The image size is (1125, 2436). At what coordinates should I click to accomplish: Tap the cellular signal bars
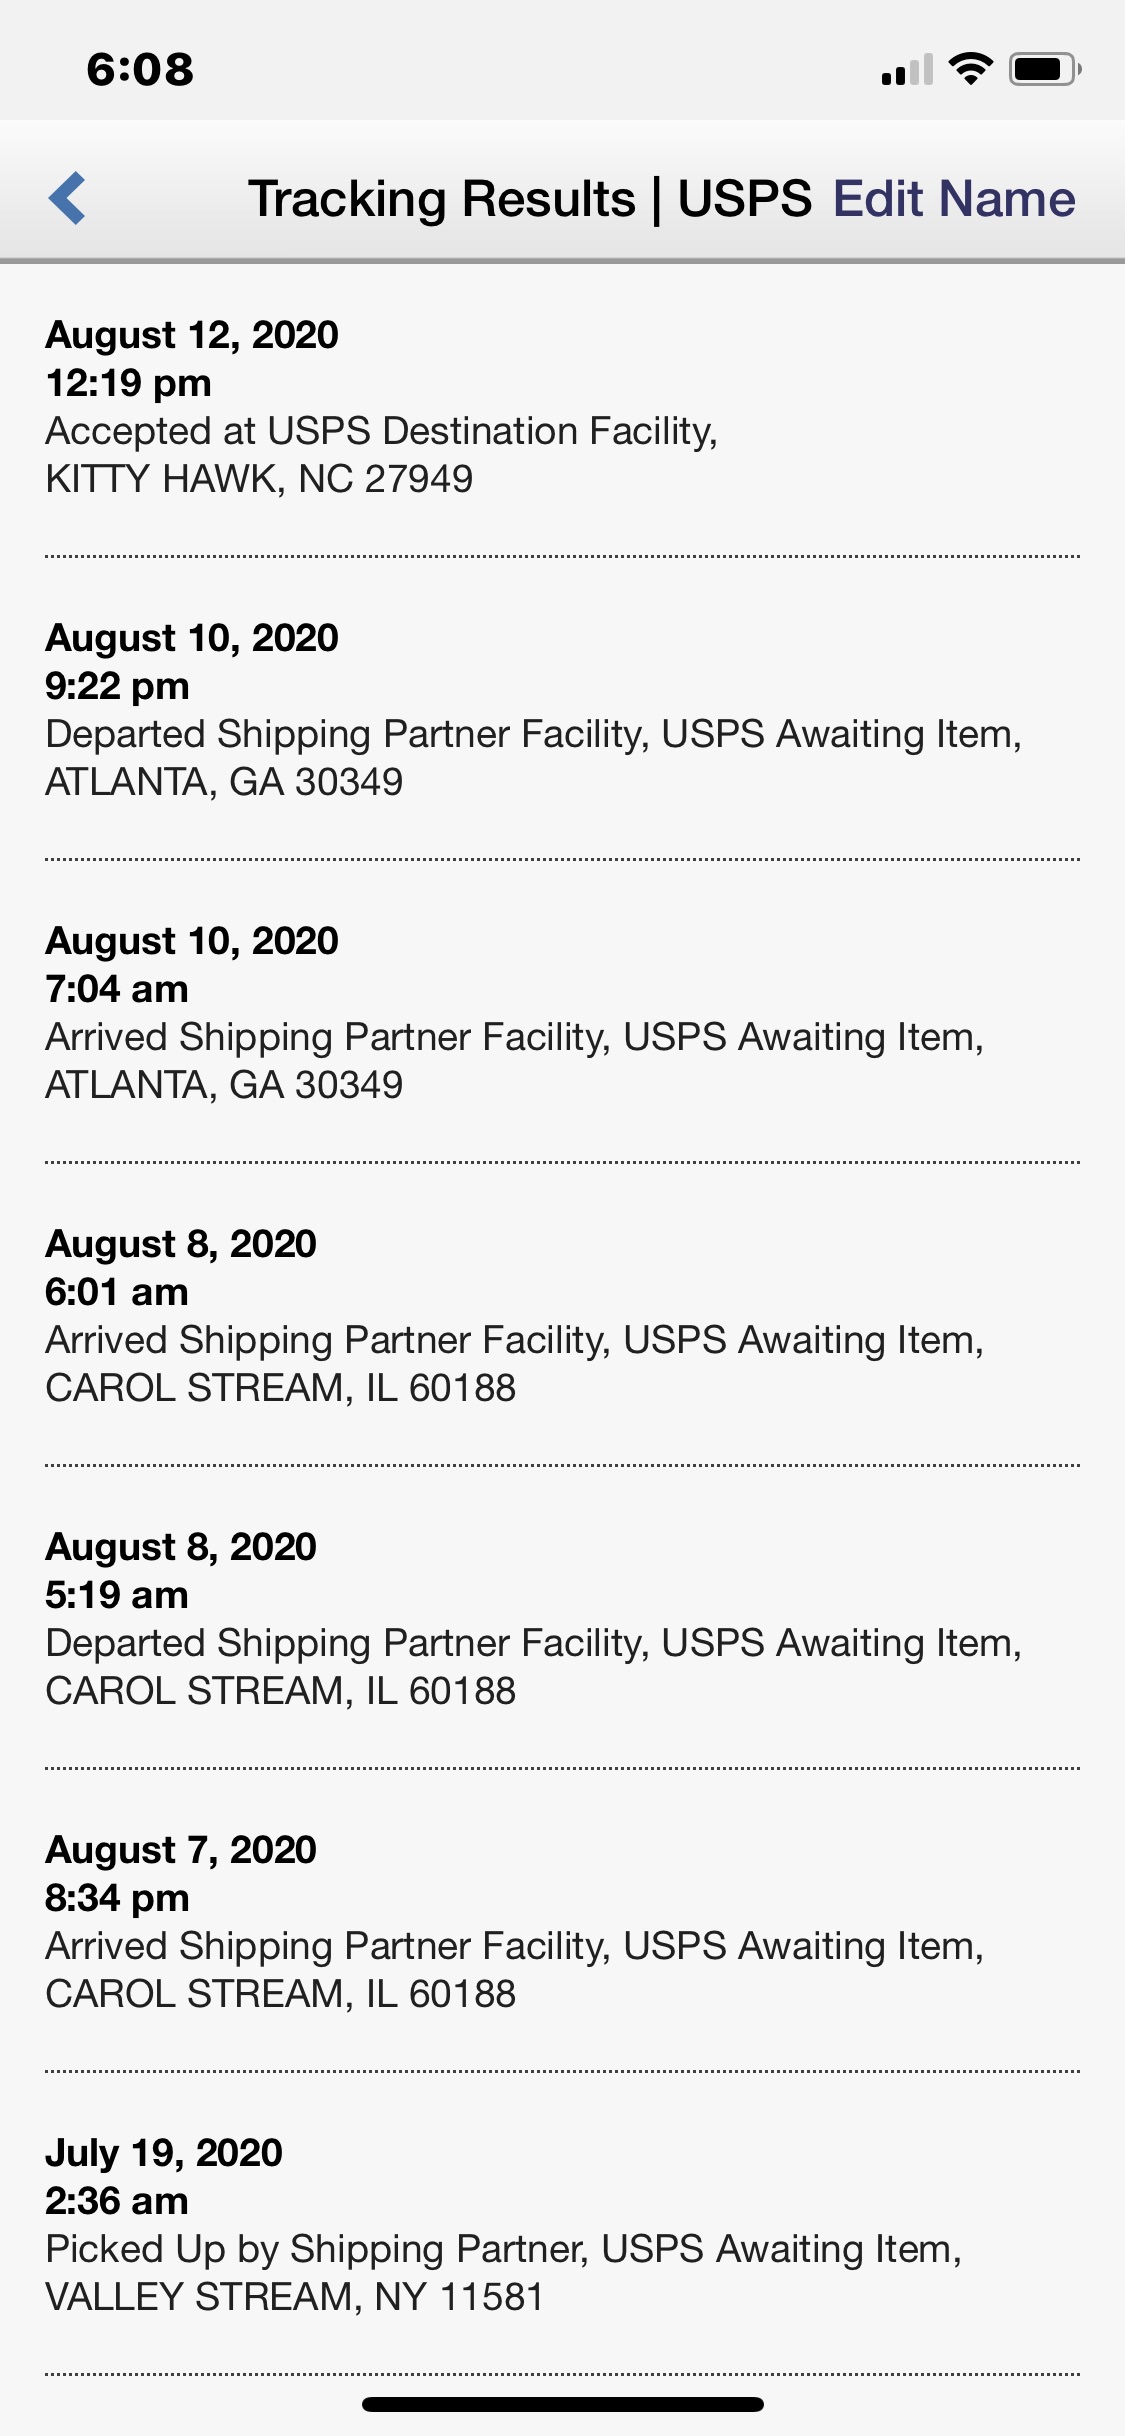(x=906, y=70)
